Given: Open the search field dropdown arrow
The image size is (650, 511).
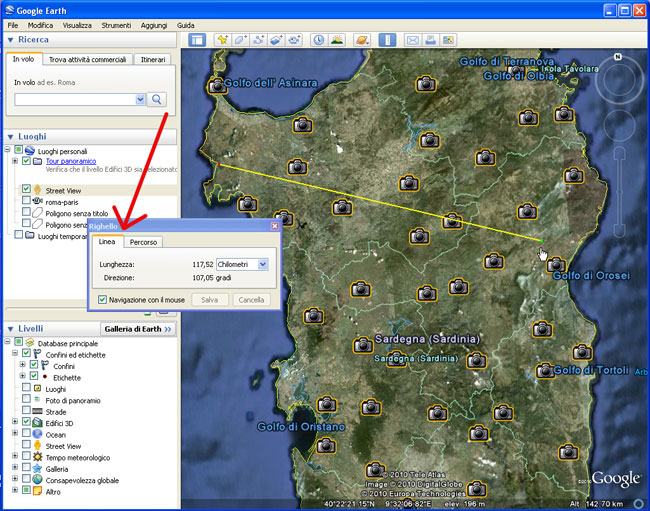Looking at the screenshot, I should [140, 99].
